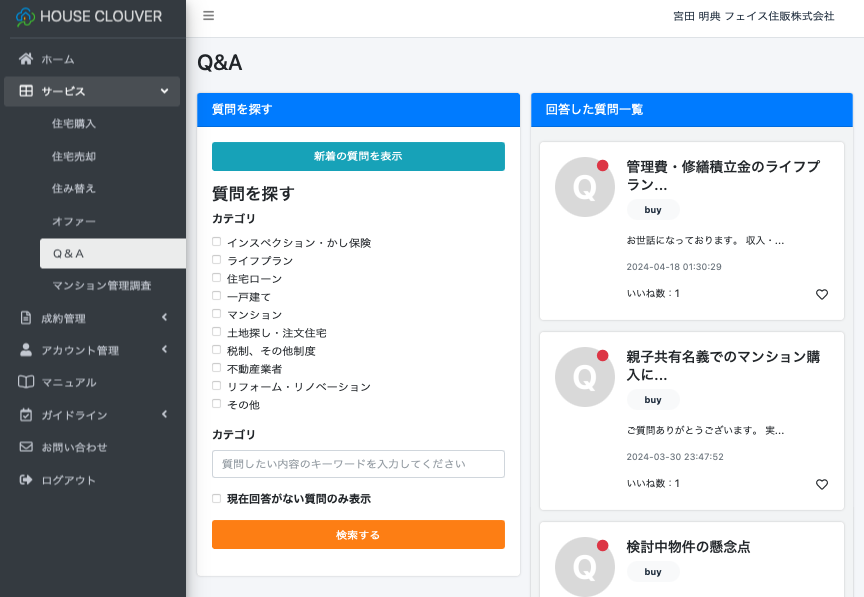Click the マニュアル book icon
Viewport: 864px width, 597px height.
tap(26, 382)
